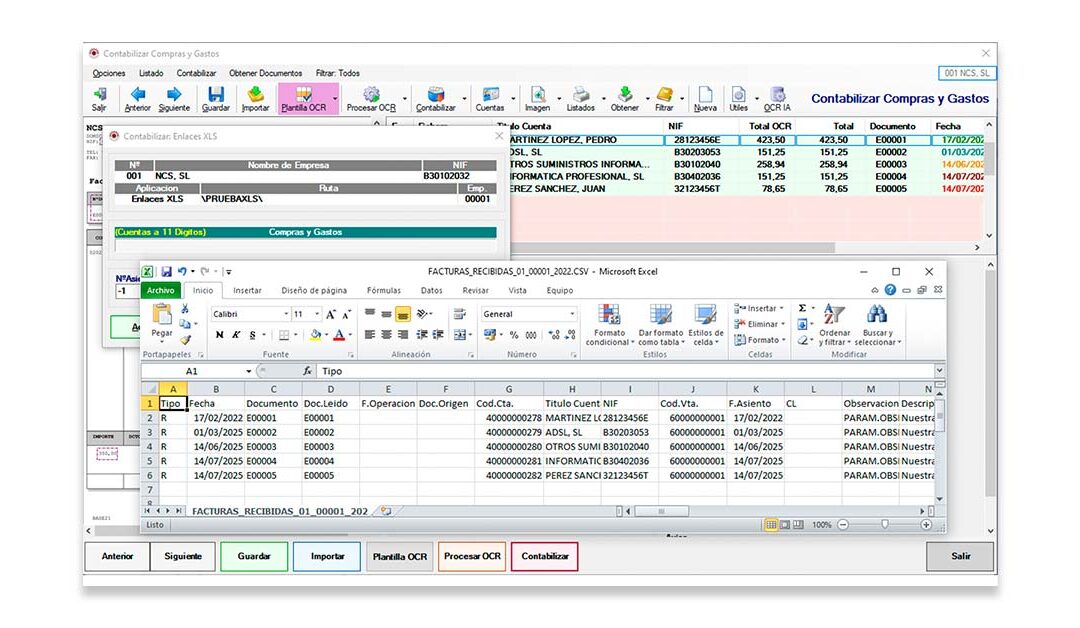Toggle italic K formatting in Excel
The height and width of the screenshot is (628, 1080).
236,335
